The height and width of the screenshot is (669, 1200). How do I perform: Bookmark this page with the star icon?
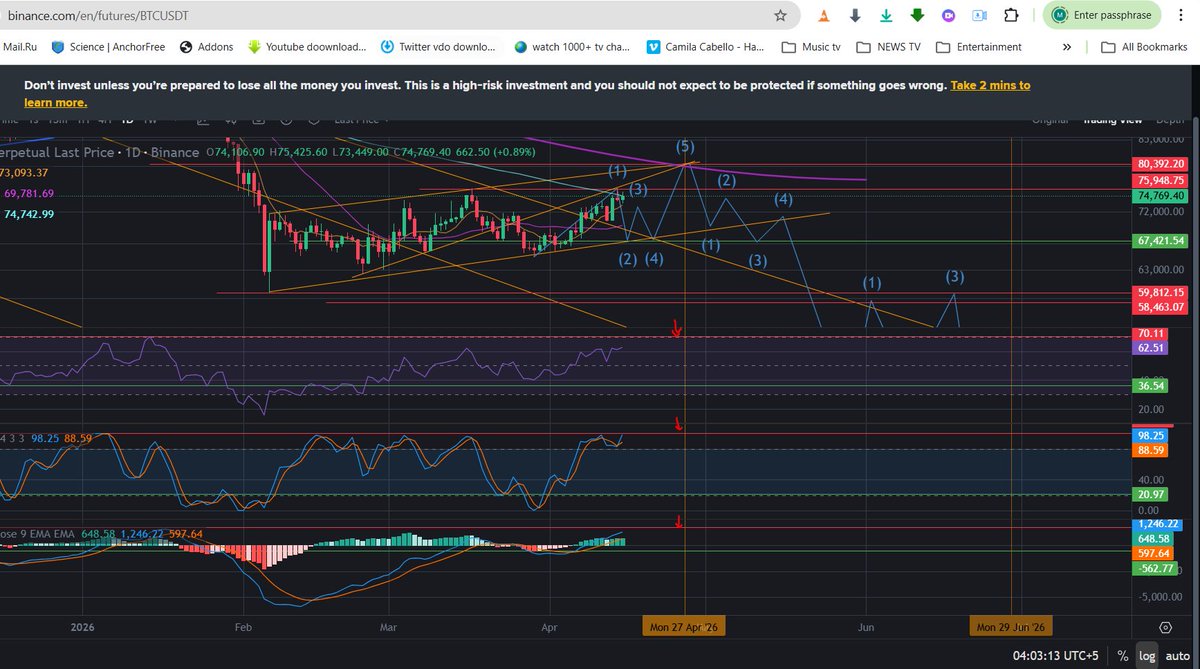780,16
